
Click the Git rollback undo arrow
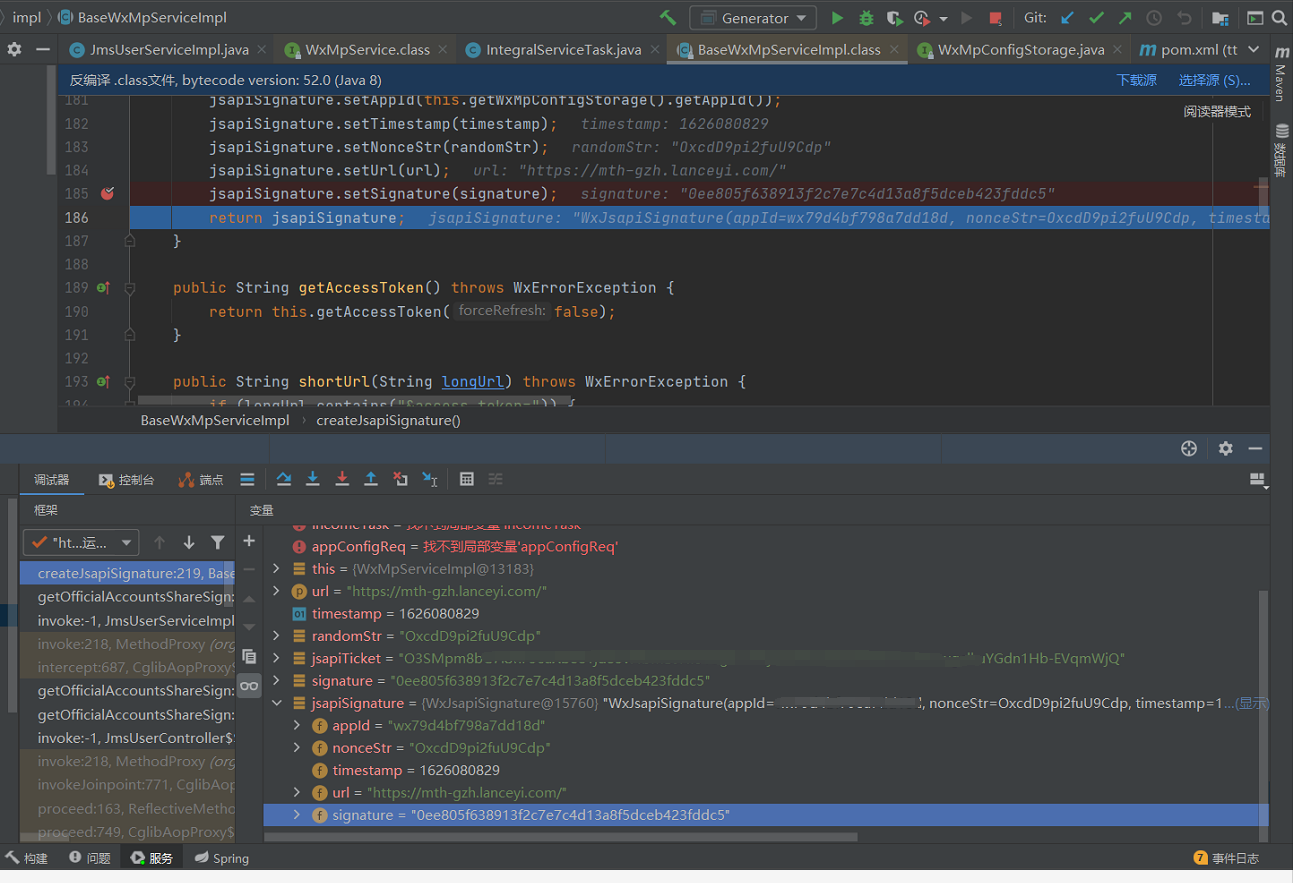pos(1184,18)
